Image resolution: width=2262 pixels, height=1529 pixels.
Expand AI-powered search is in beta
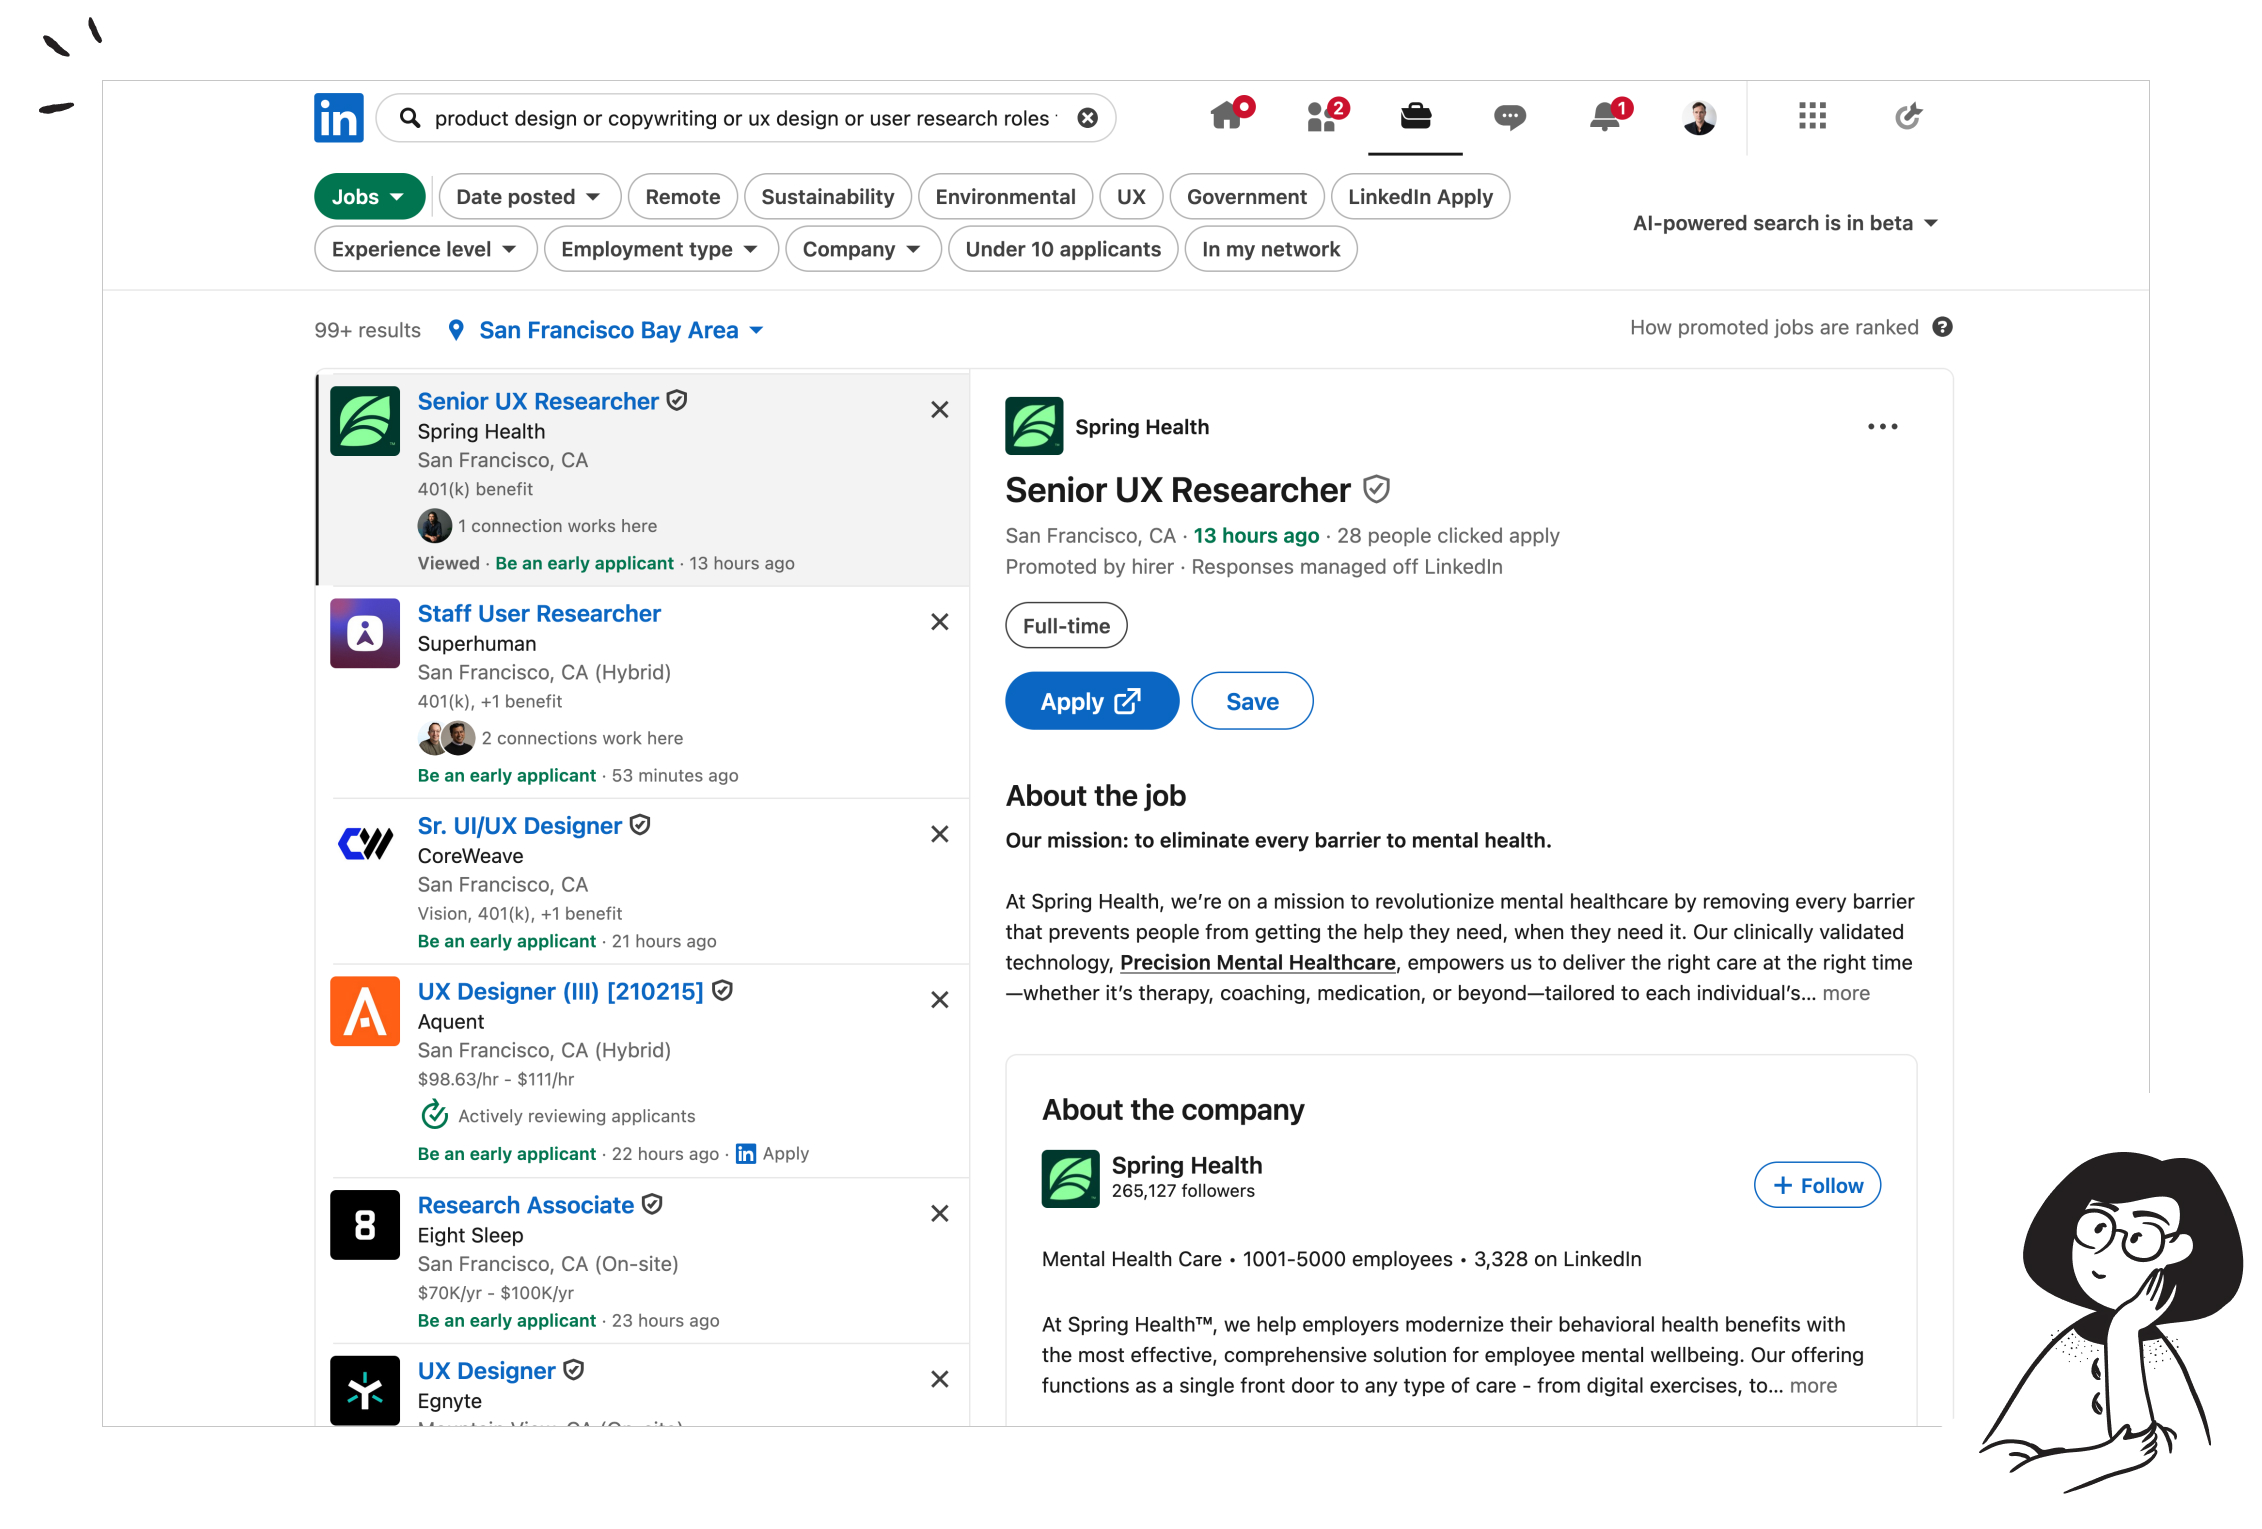[1785, 223]
